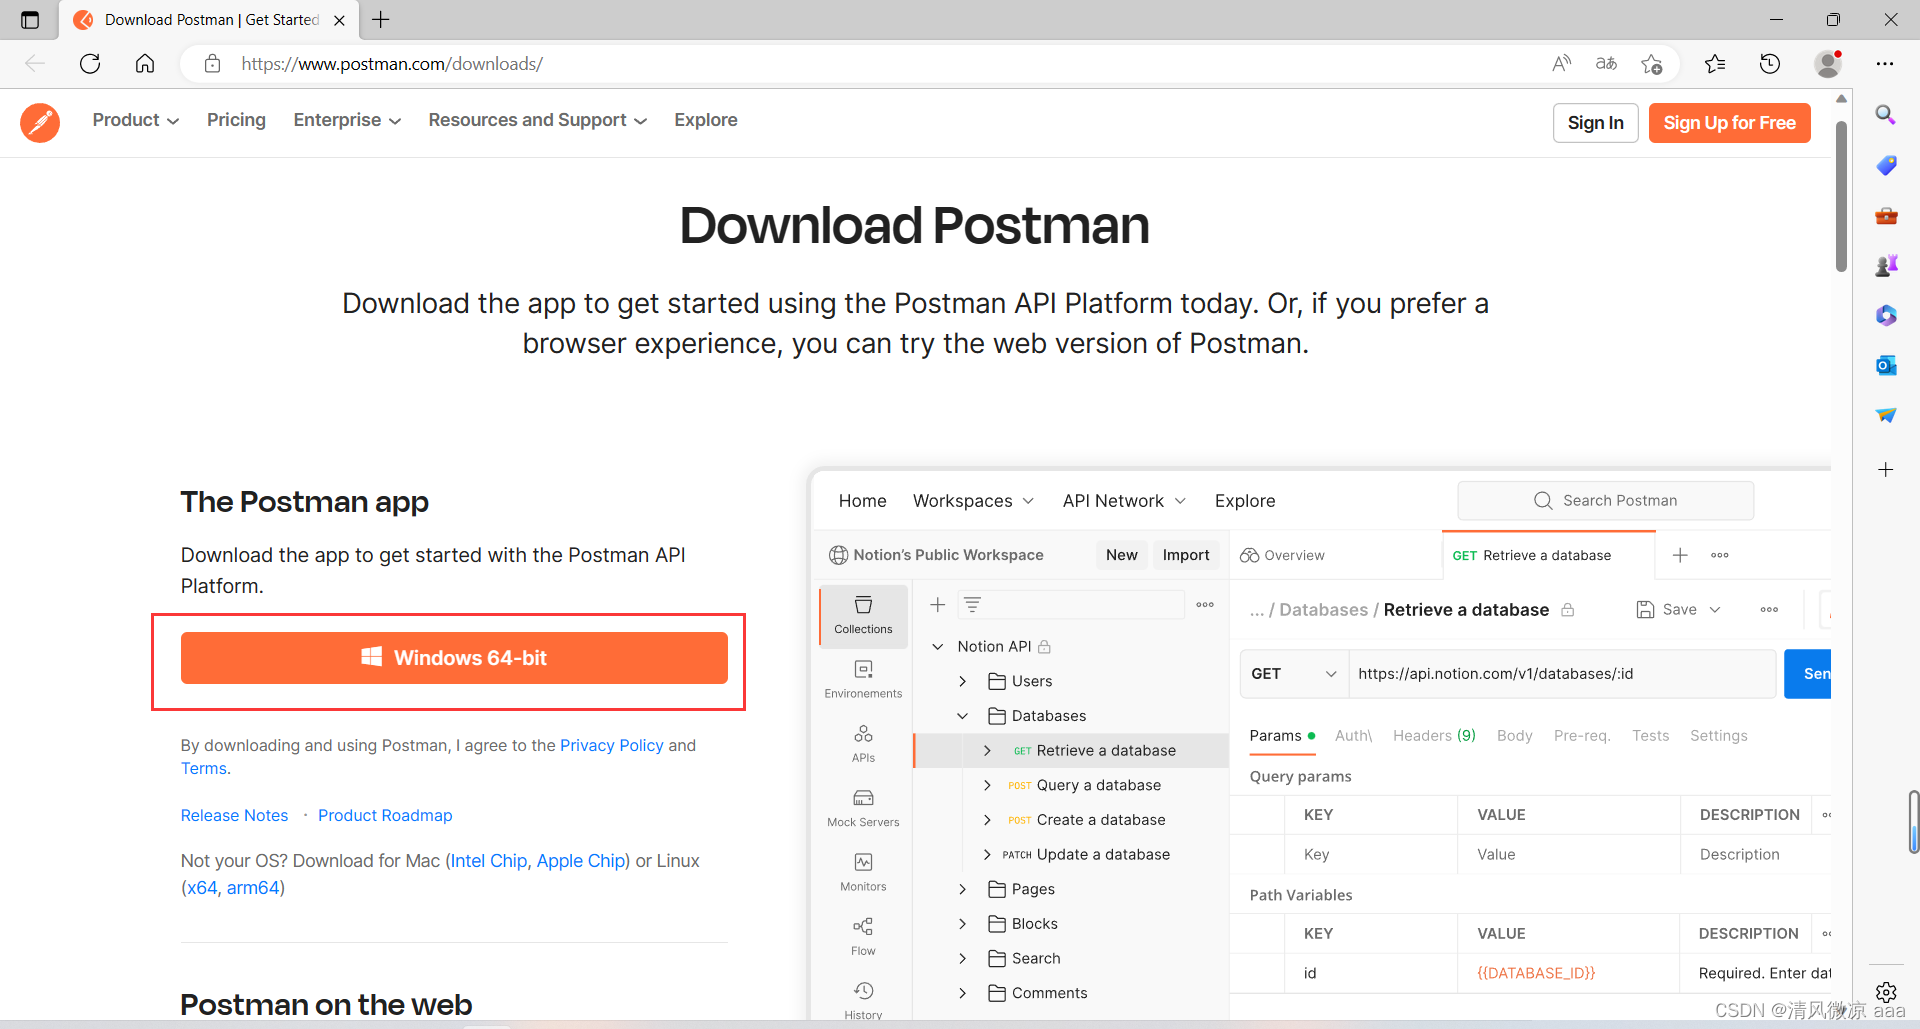1920x1029 pixels.
Task: Open the Privacy Policy link
Action: coord(611,745)
